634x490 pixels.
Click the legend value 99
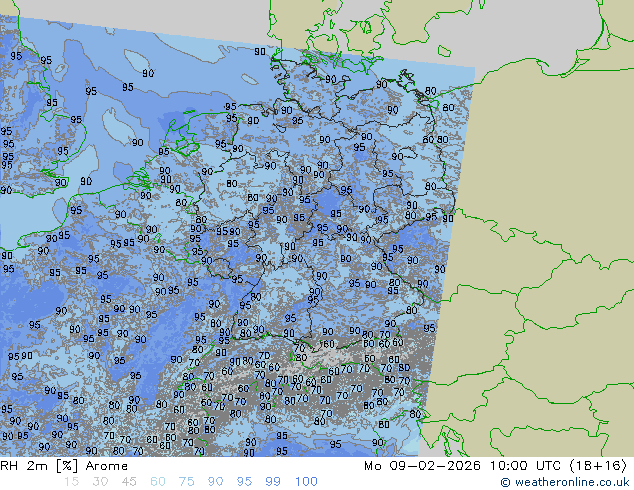(x=273, y=482)
